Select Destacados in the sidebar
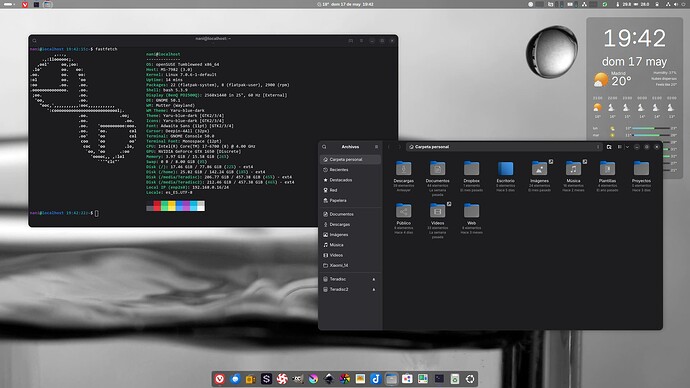The height and width of the screenshot is (388, 690). pyautogui.click(x=350, y=180)
